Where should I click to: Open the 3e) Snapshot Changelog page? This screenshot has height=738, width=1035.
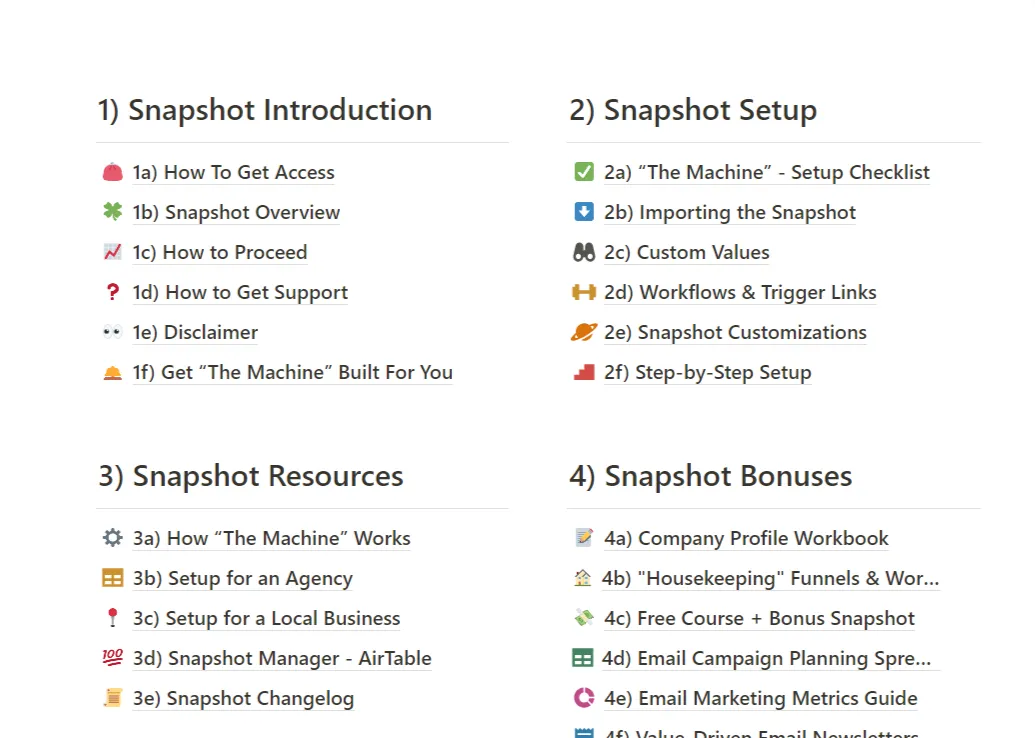pyautogui.click(x=243, y=698)
